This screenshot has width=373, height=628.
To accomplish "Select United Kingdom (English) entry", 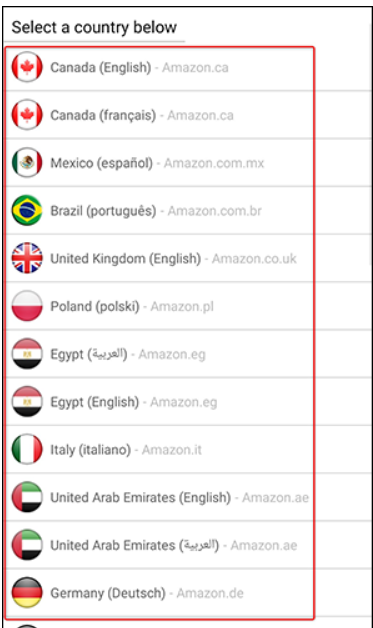I will pyautogui.click(x=159, y=258).
